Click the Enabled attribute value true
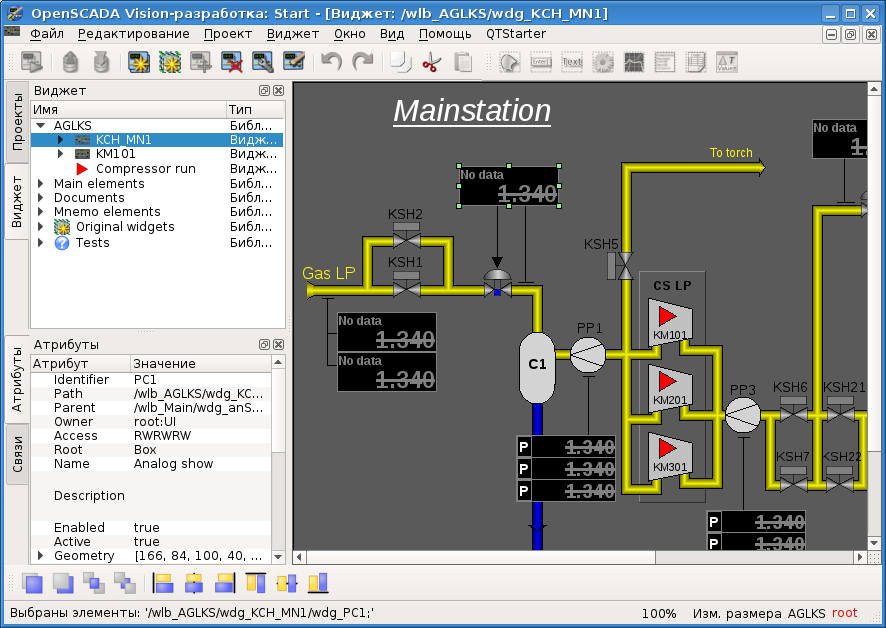This screenshot has height=628, width=886. [147, 528]
